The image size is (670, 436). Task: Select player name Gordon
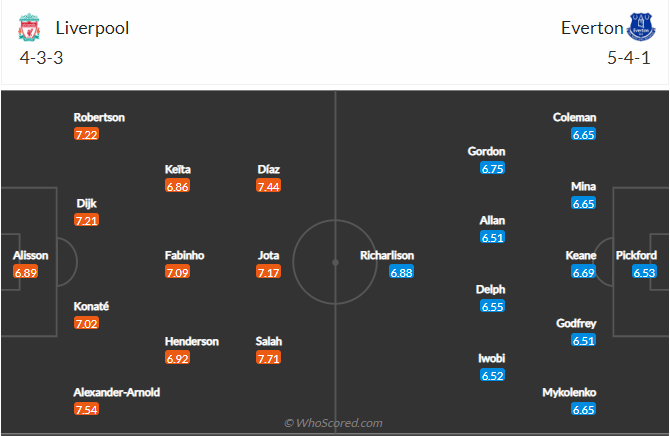pyautogui.click(x=487, y=152)
